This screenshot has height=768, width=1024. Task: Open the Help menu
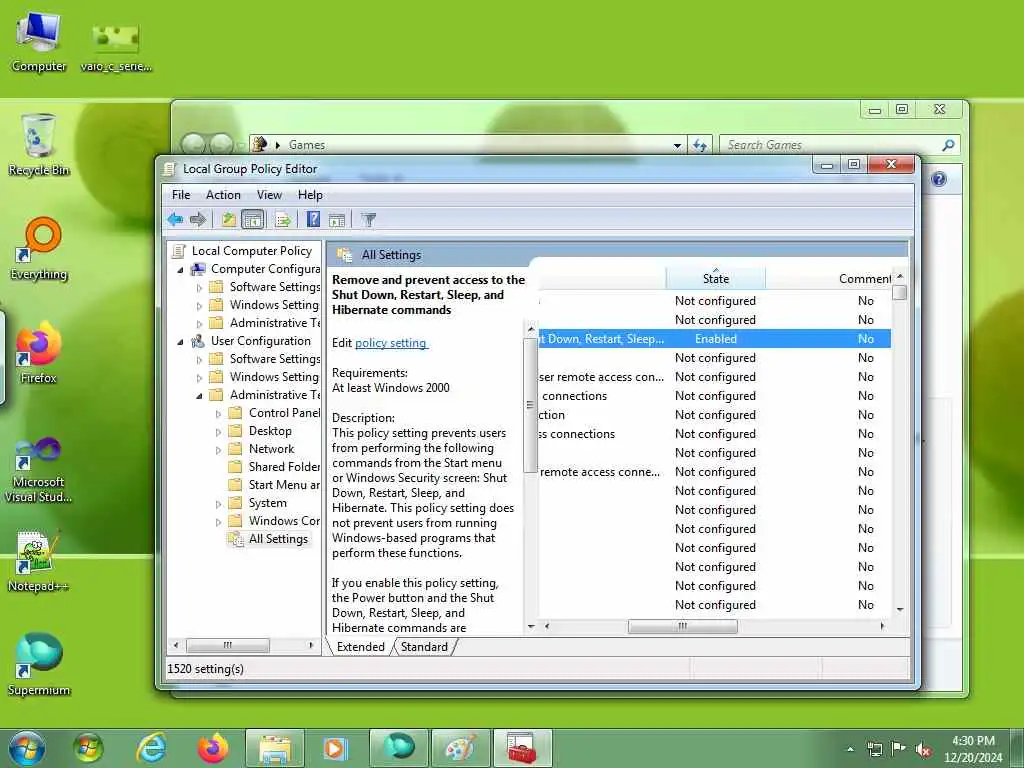click(x=310, y=195)
